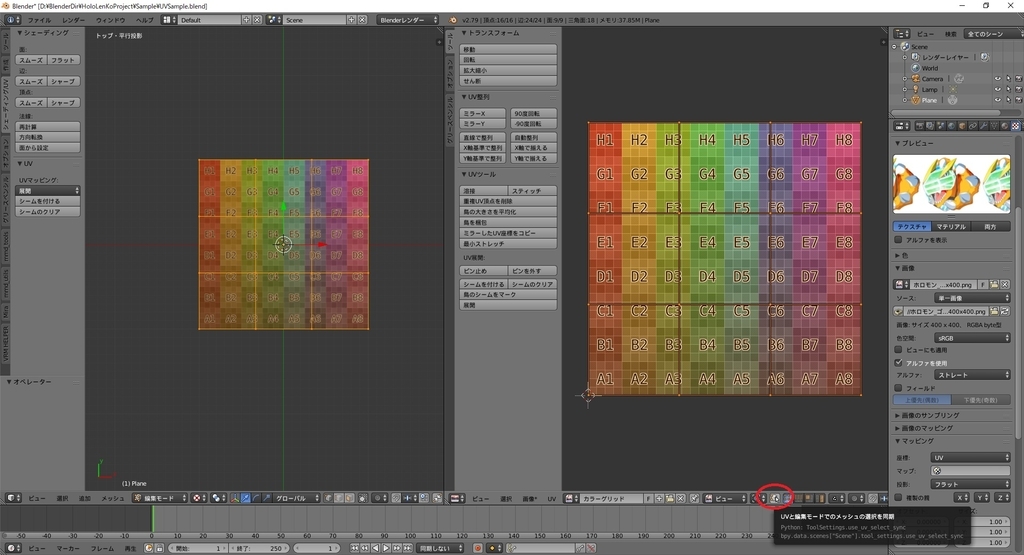Click the record auto keyframe icon
The height and width of the screenshot is (555, 1024).
477,548
